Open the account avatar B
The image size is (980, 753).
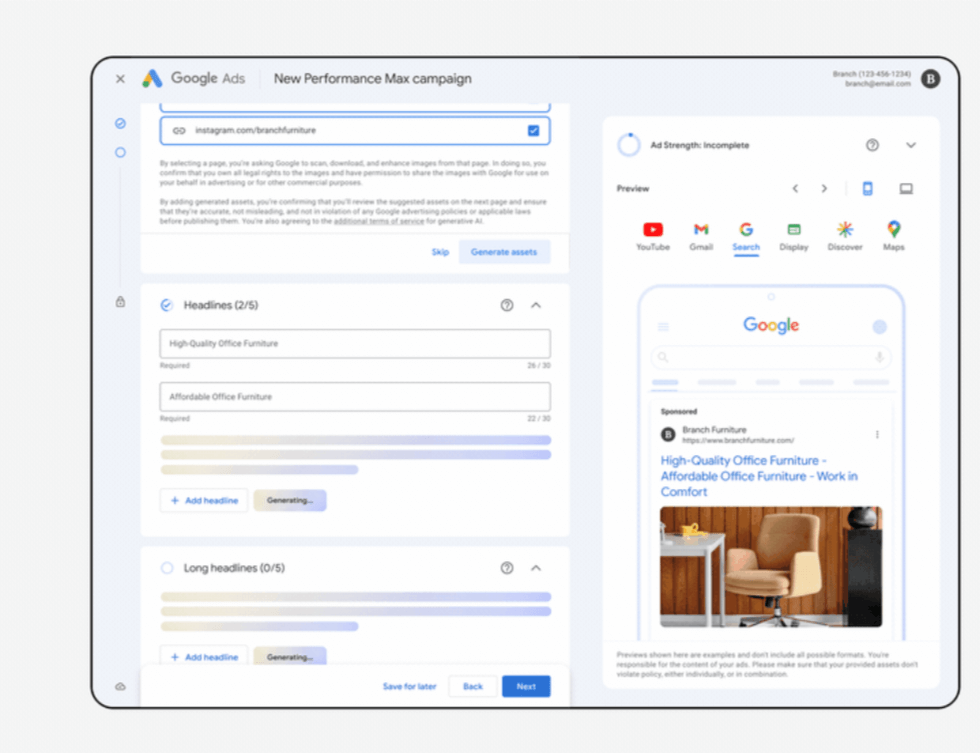(x=930, y=79)
